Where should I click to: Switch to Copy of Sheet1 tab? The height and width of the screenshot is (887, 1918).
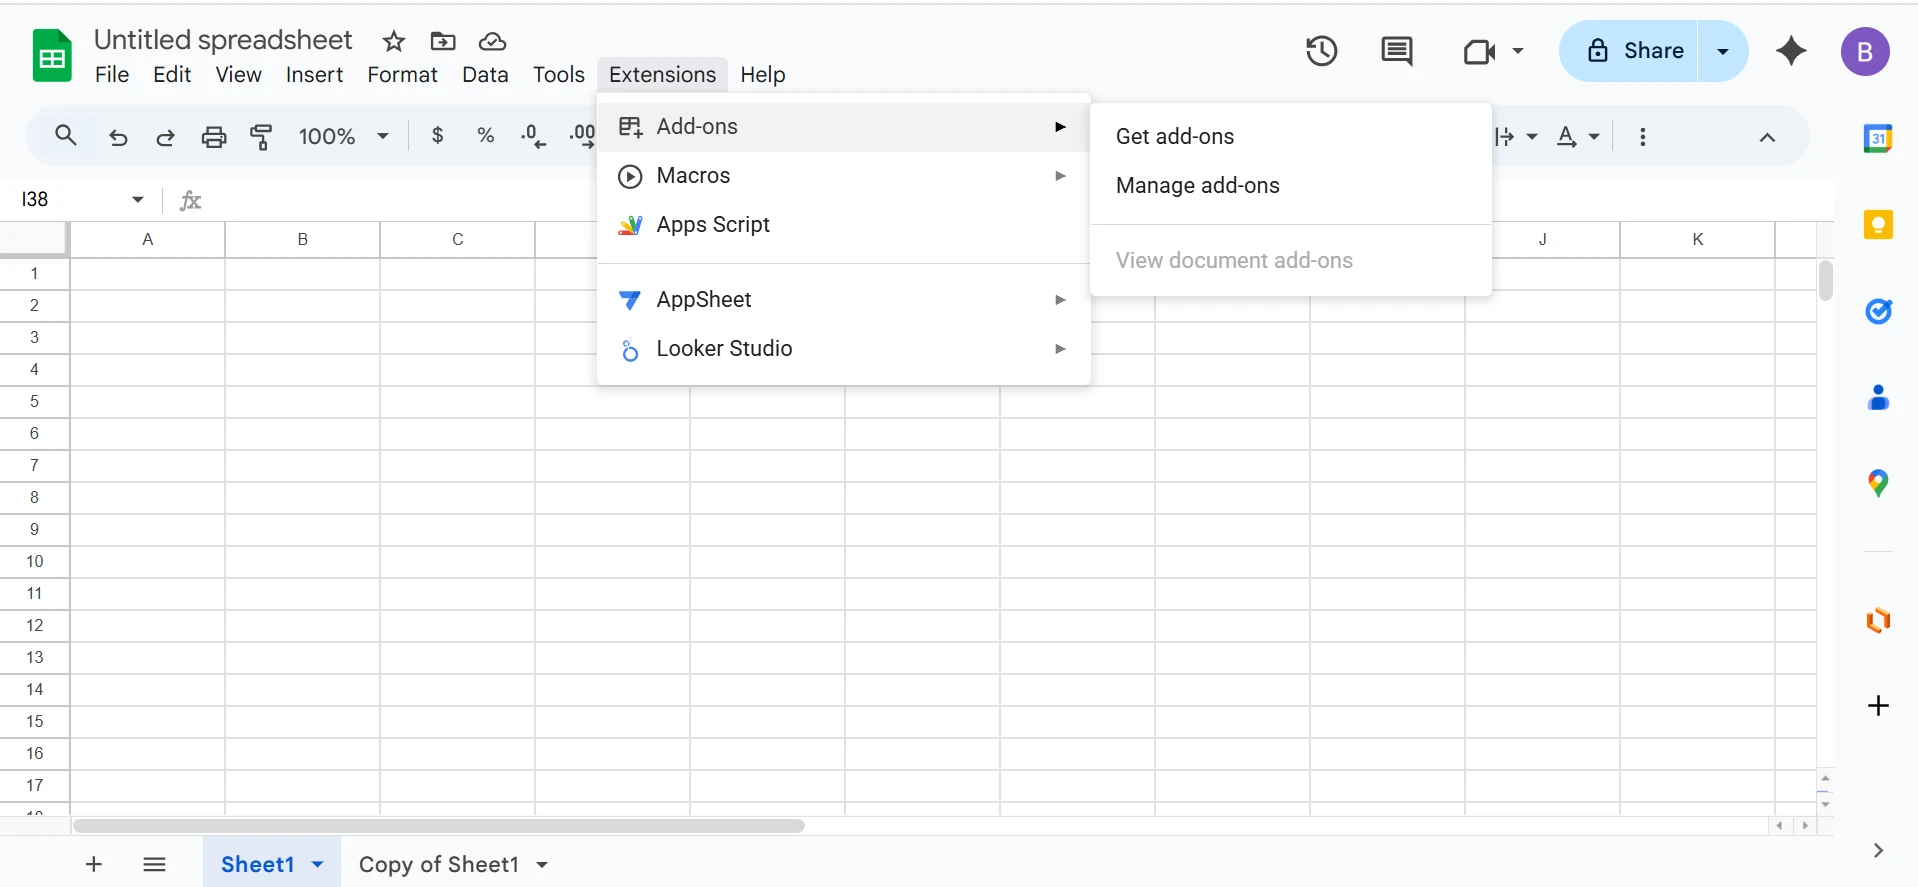(x=438, y=865)
